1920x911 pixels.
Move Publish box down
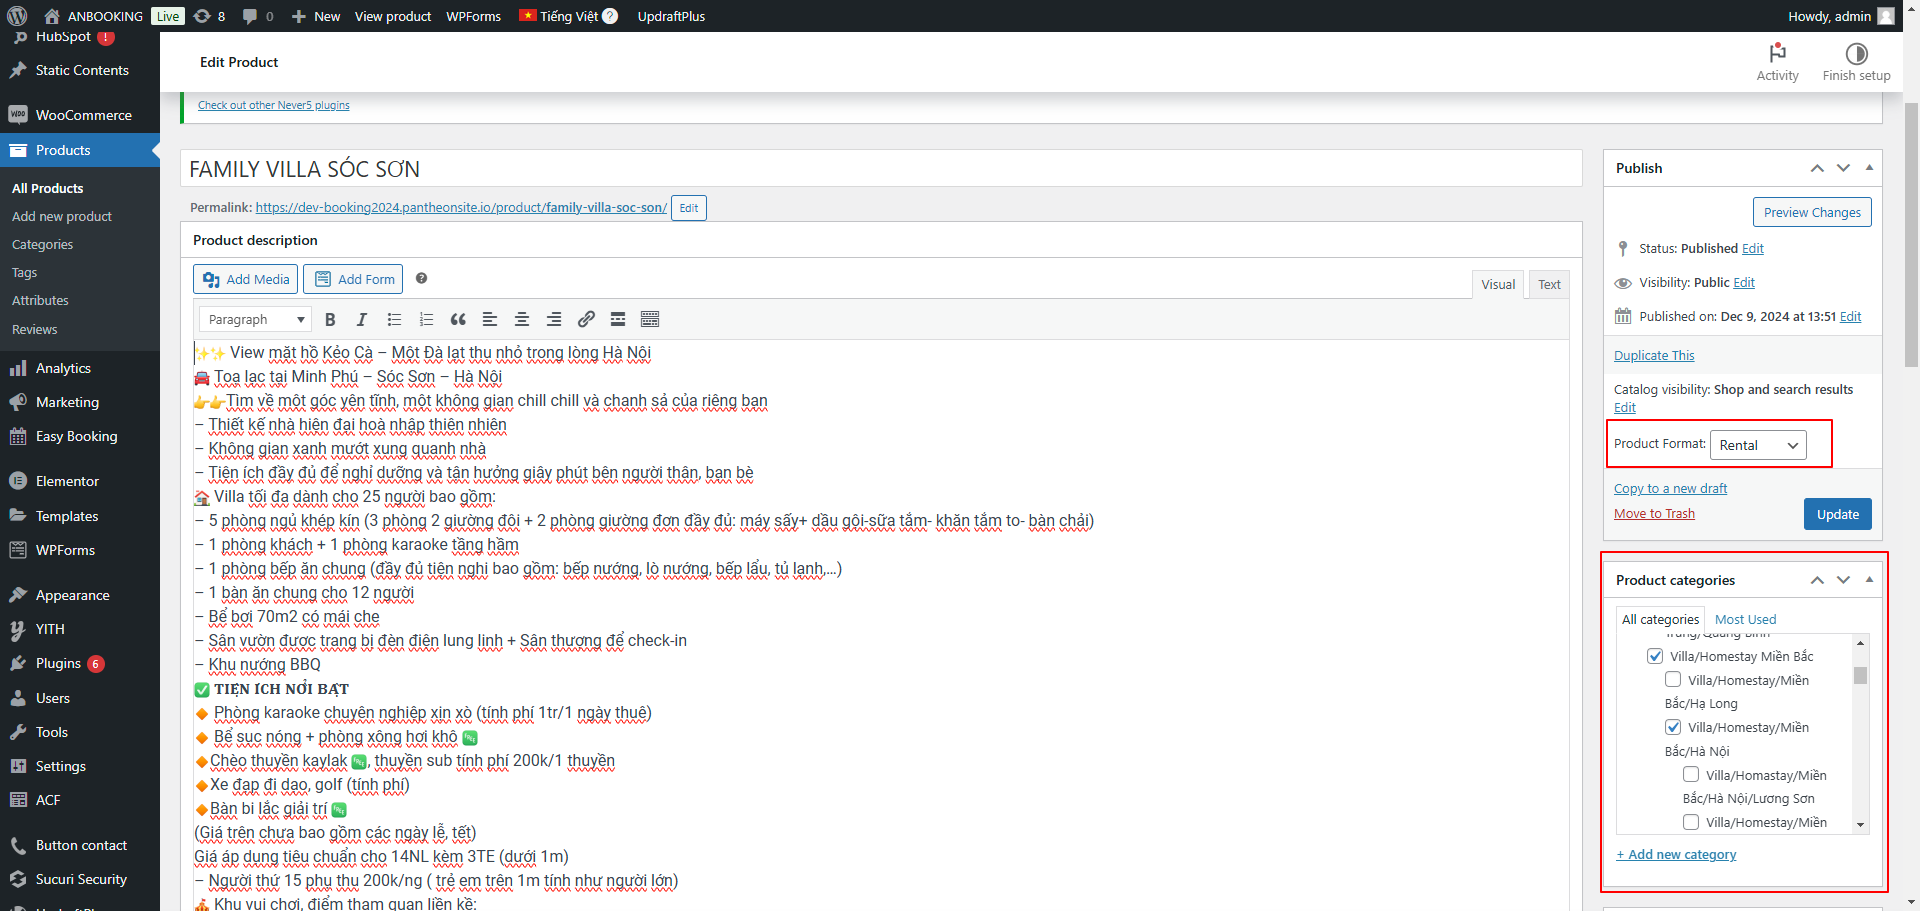(1843, 168)
